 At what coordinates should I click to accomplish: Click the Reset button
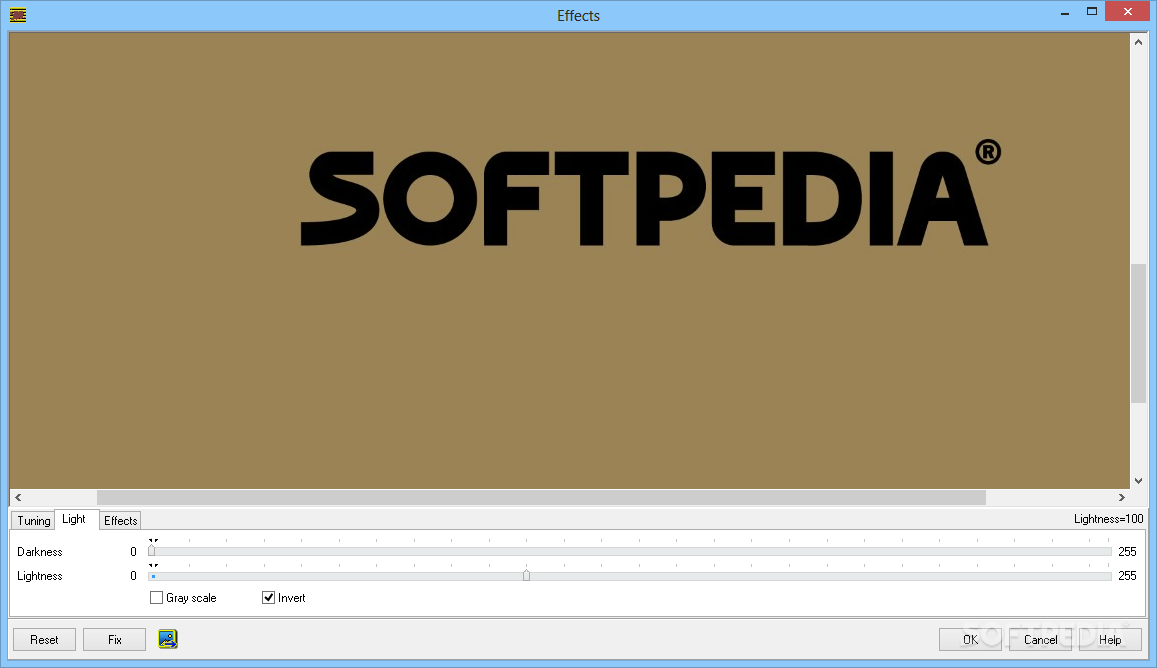pos(44,640)
